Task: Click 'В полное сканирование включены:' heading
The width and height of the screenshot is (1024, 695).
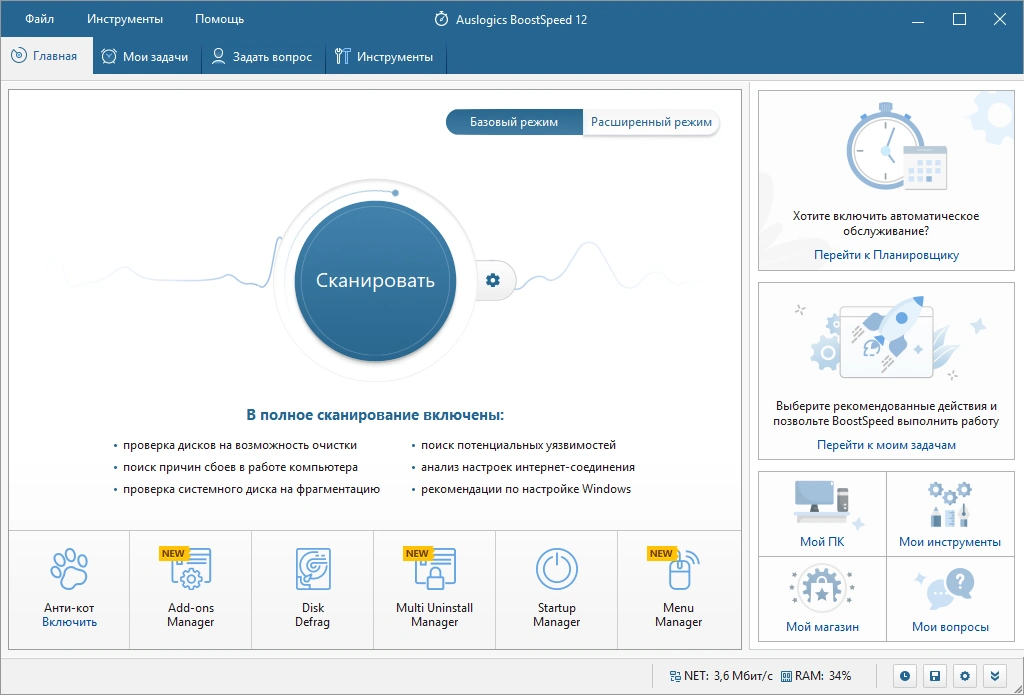Action: [x=375, y=415]
